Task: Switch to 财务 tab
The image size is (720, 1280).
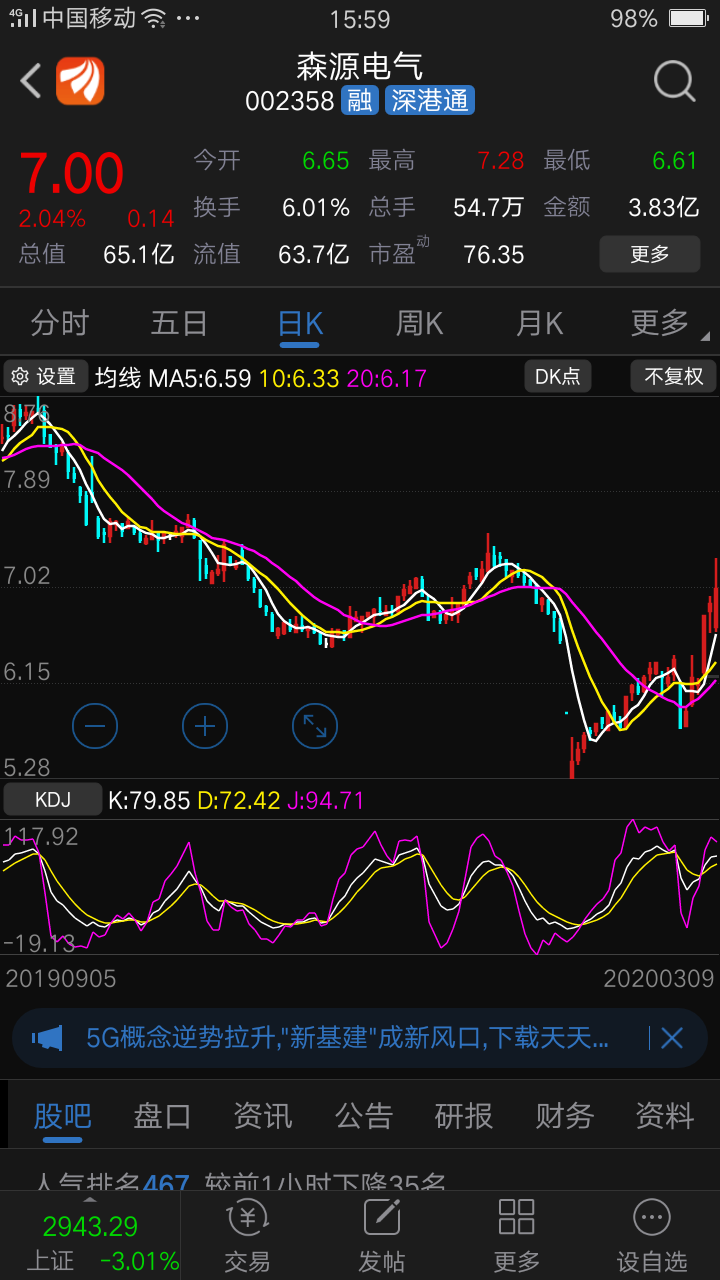Action: (564, 1115)
